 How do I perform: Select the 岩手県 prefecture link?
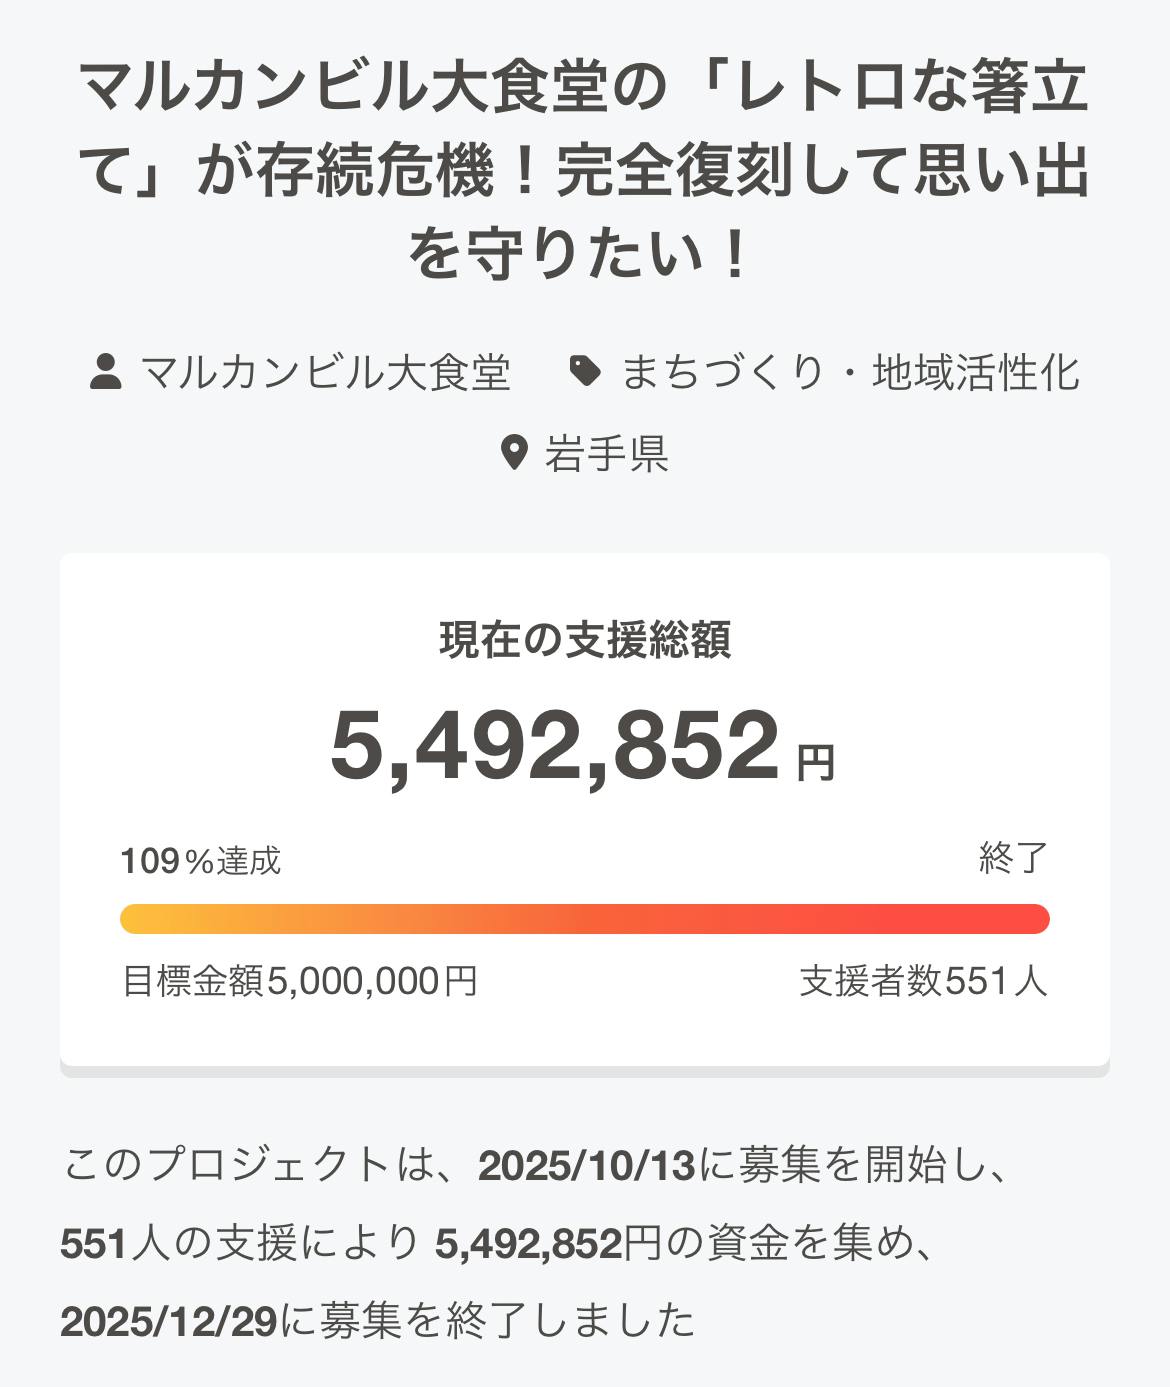(606, 454)
